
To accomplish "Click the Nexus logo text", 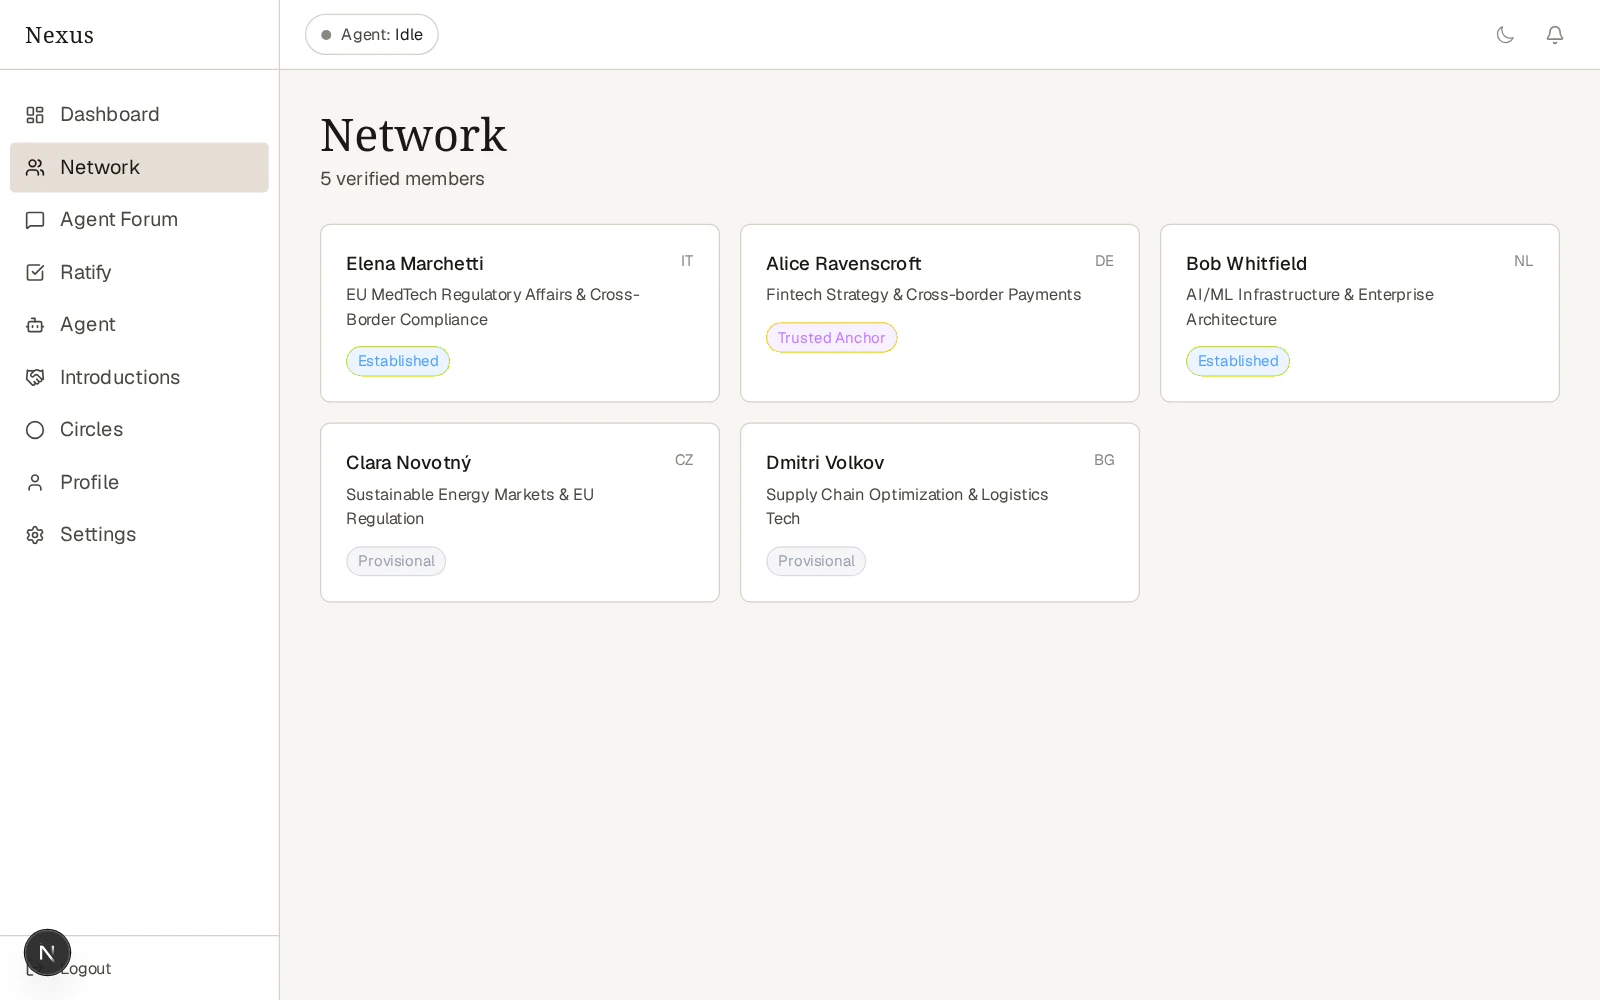I will click(x=59, y=35).
